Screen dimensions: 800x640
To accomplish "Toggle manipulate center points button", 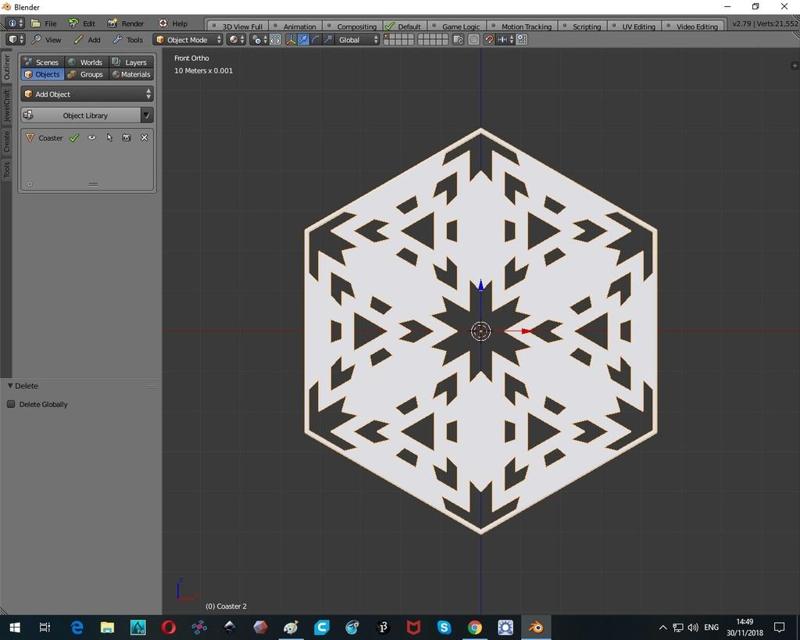I will click(x=275, y=39).
